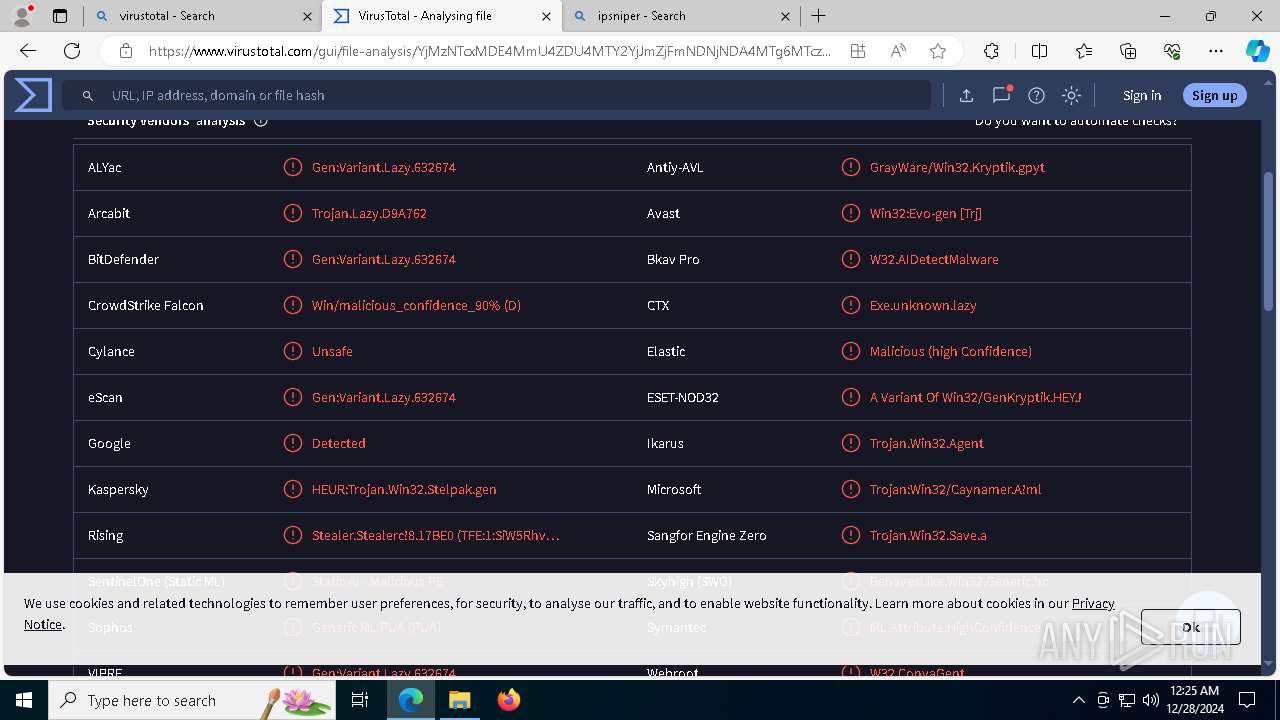Open Collections icon

click(x=1128, y=51)
